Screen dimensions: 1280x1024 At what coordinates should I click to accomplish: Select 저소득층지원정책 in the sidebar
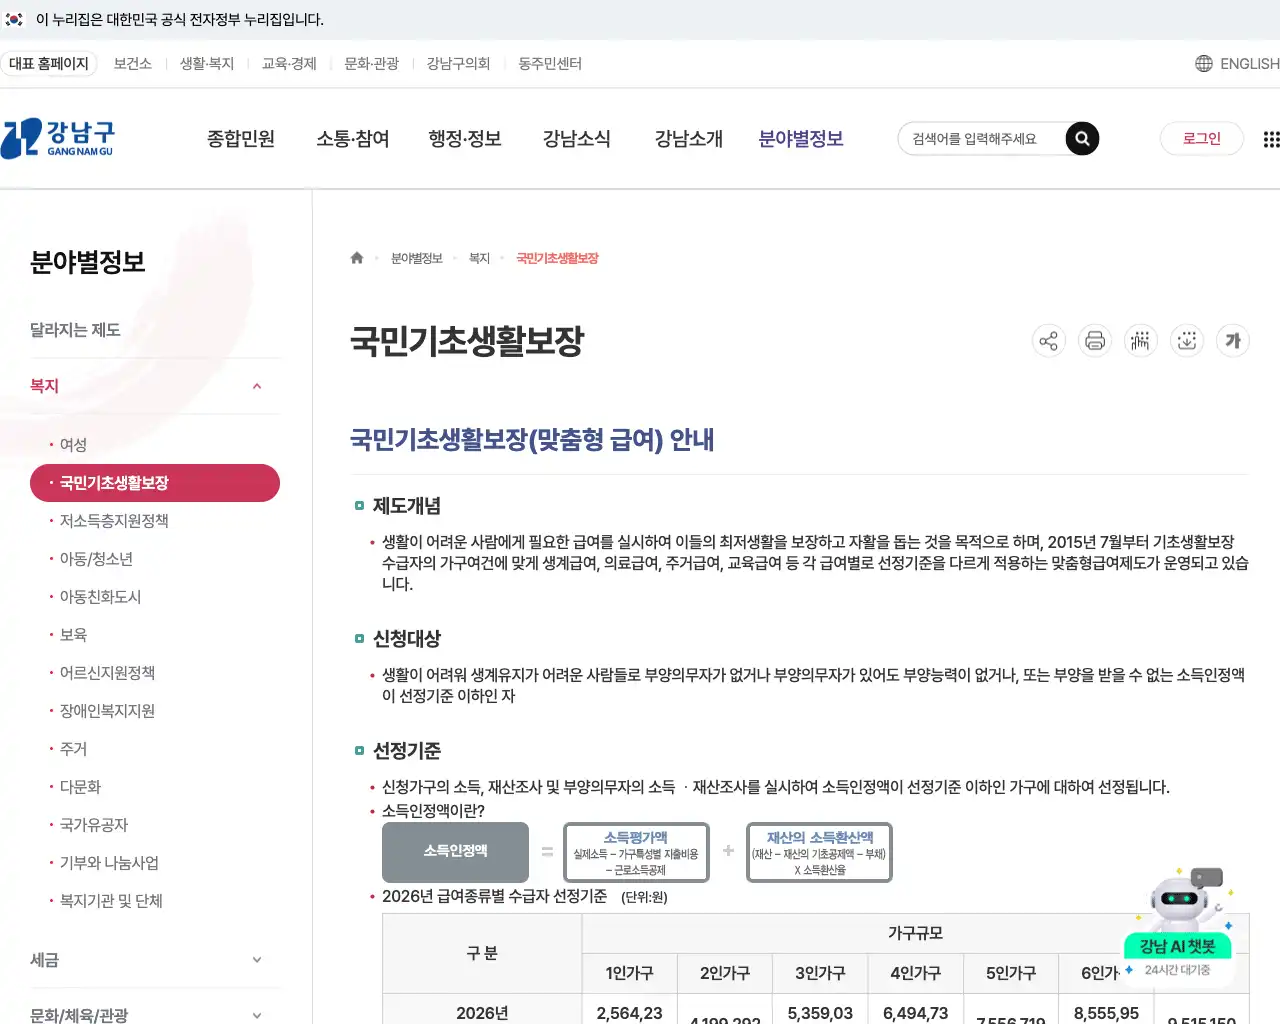[114, 521]
